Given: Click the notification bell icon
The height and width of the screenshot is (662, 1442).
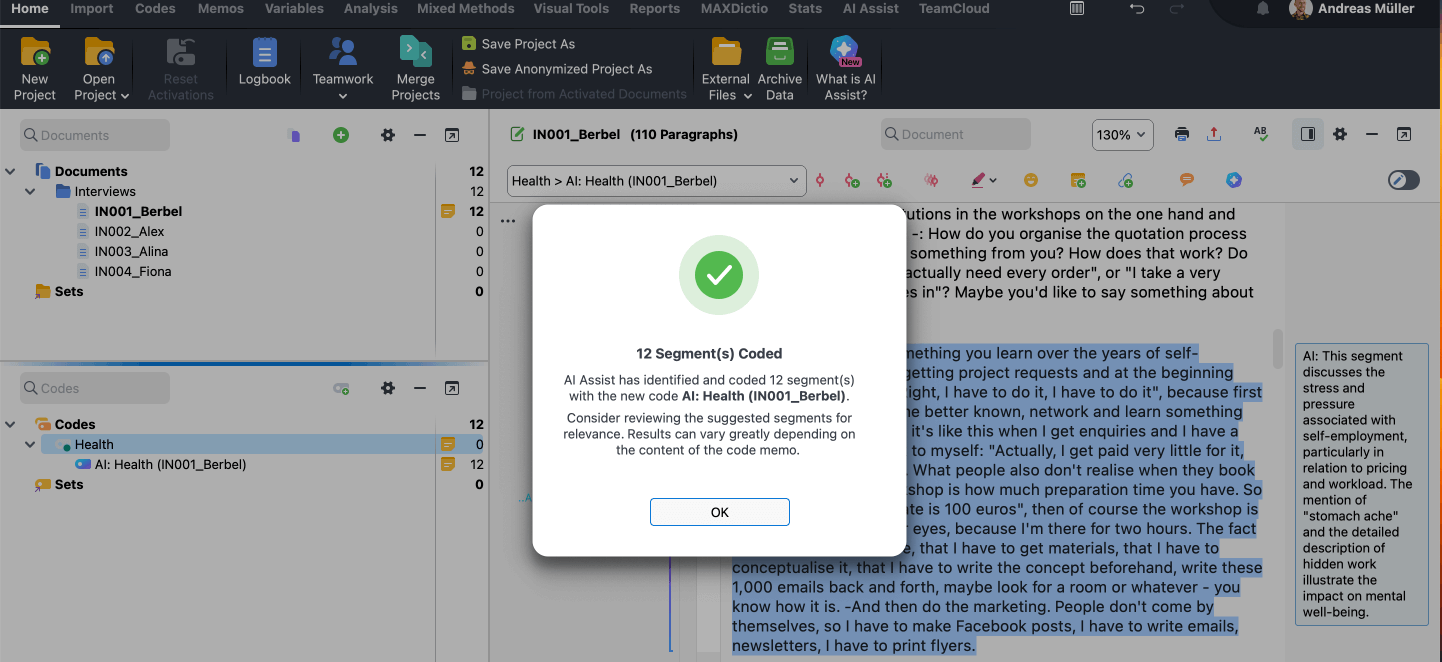Looking at the screenshot, I should pyautogui.click(x=1263, y=9).
